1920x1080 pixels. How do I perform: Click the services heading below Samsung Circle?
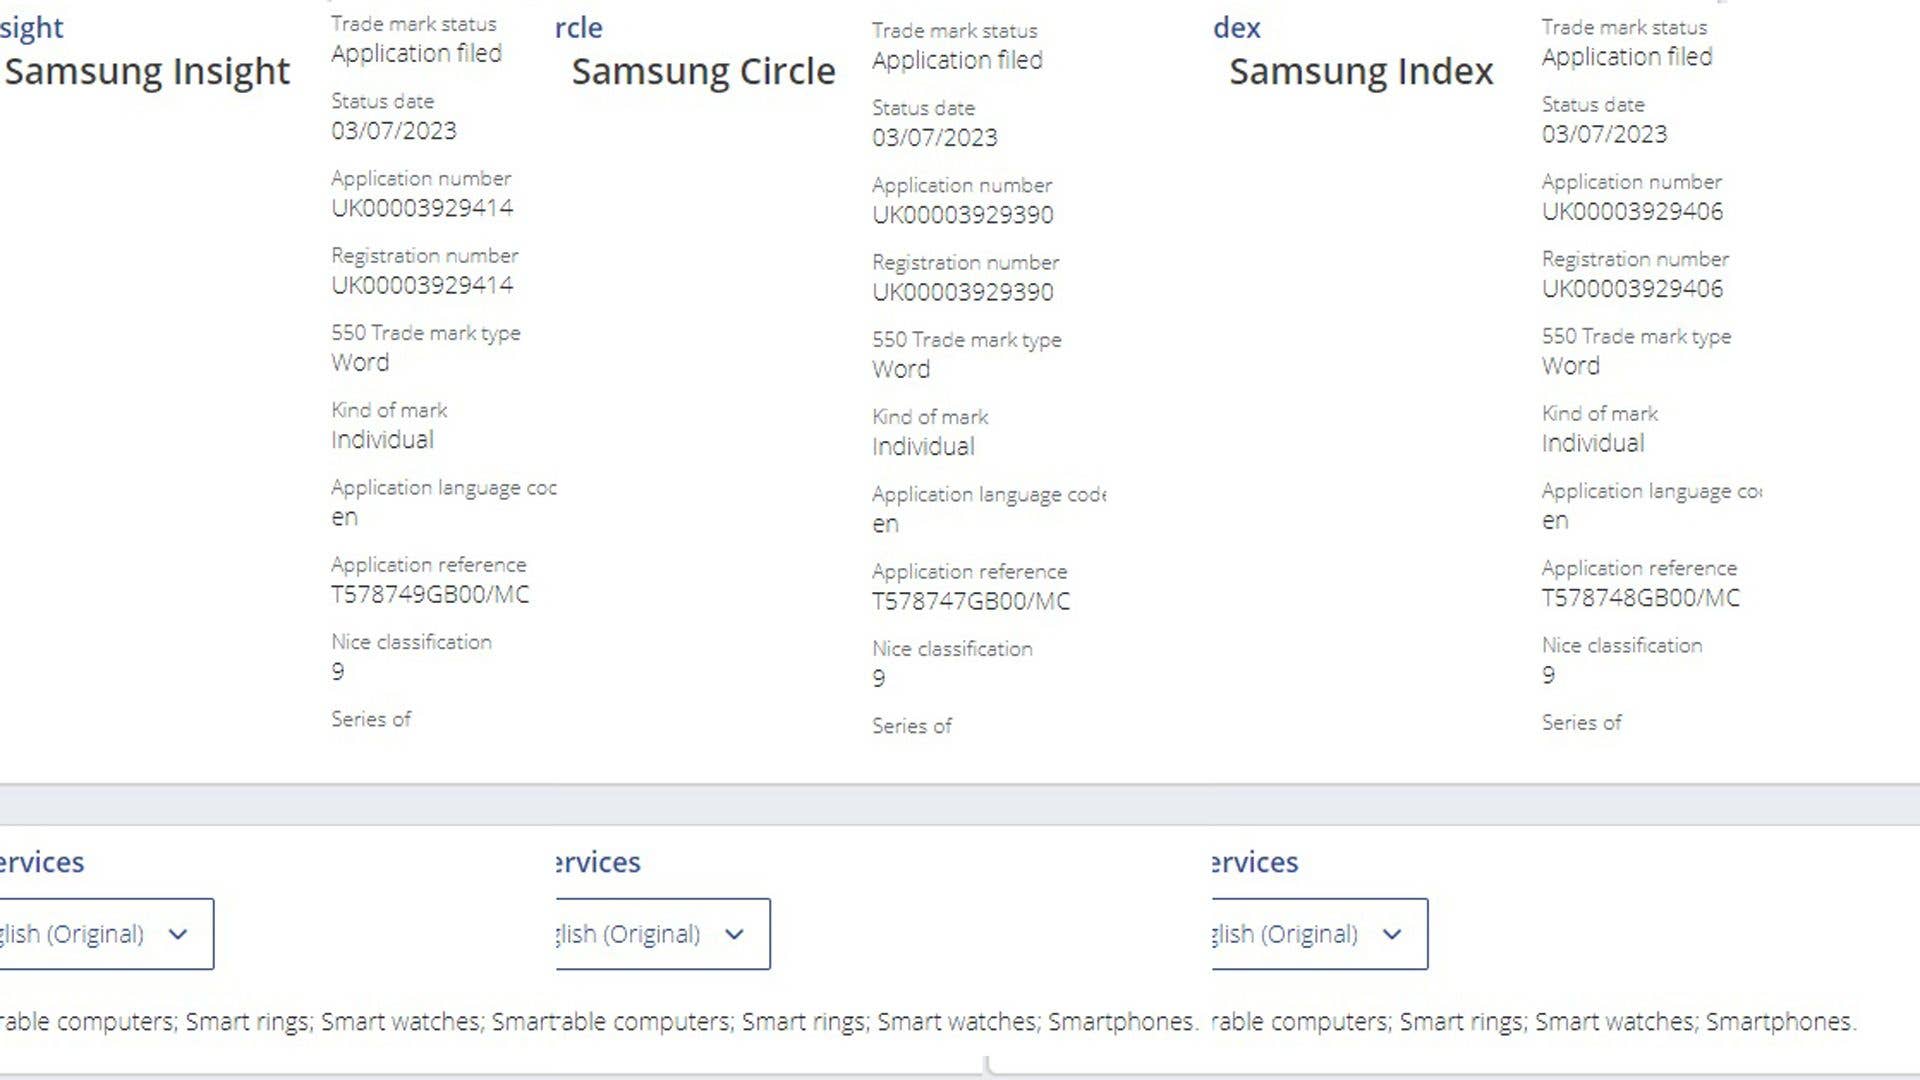coord(598,862)
